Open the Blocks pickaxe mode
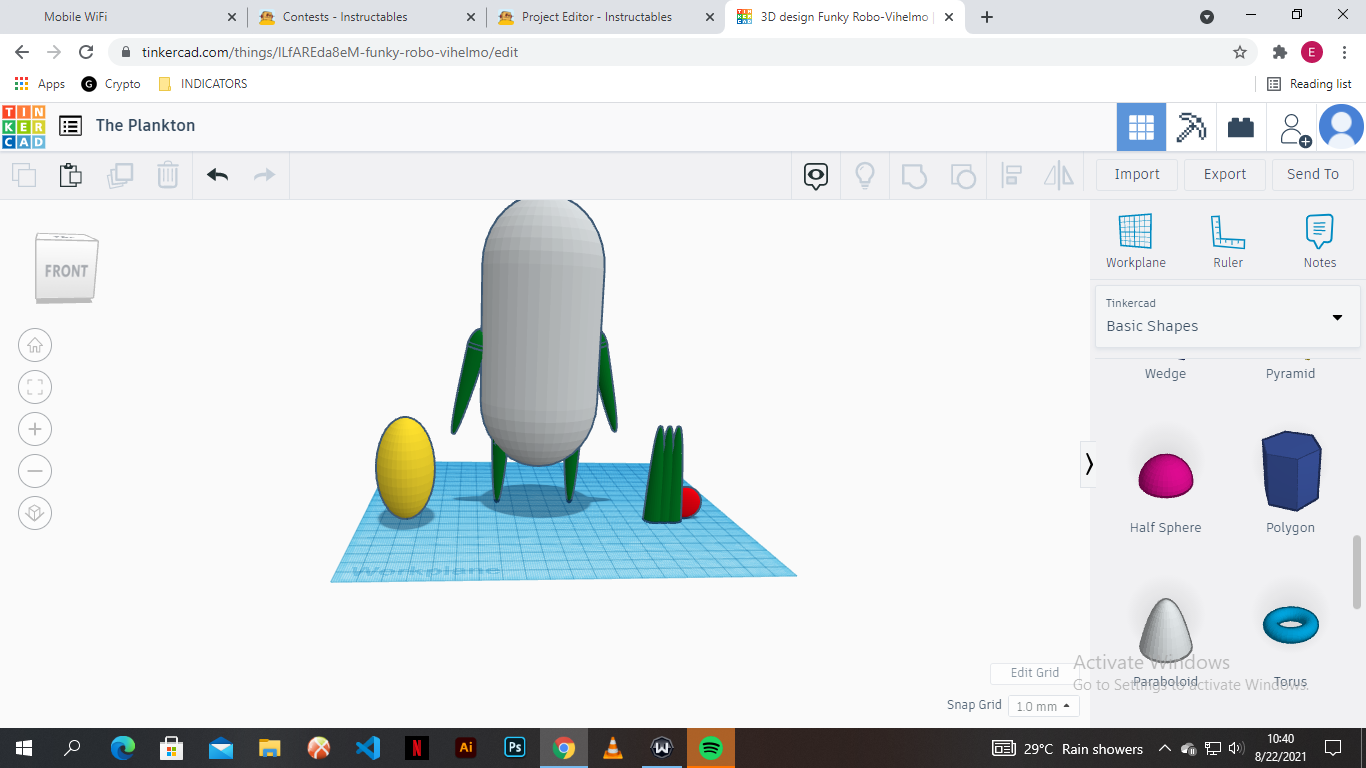 [x=1191, y=127]
